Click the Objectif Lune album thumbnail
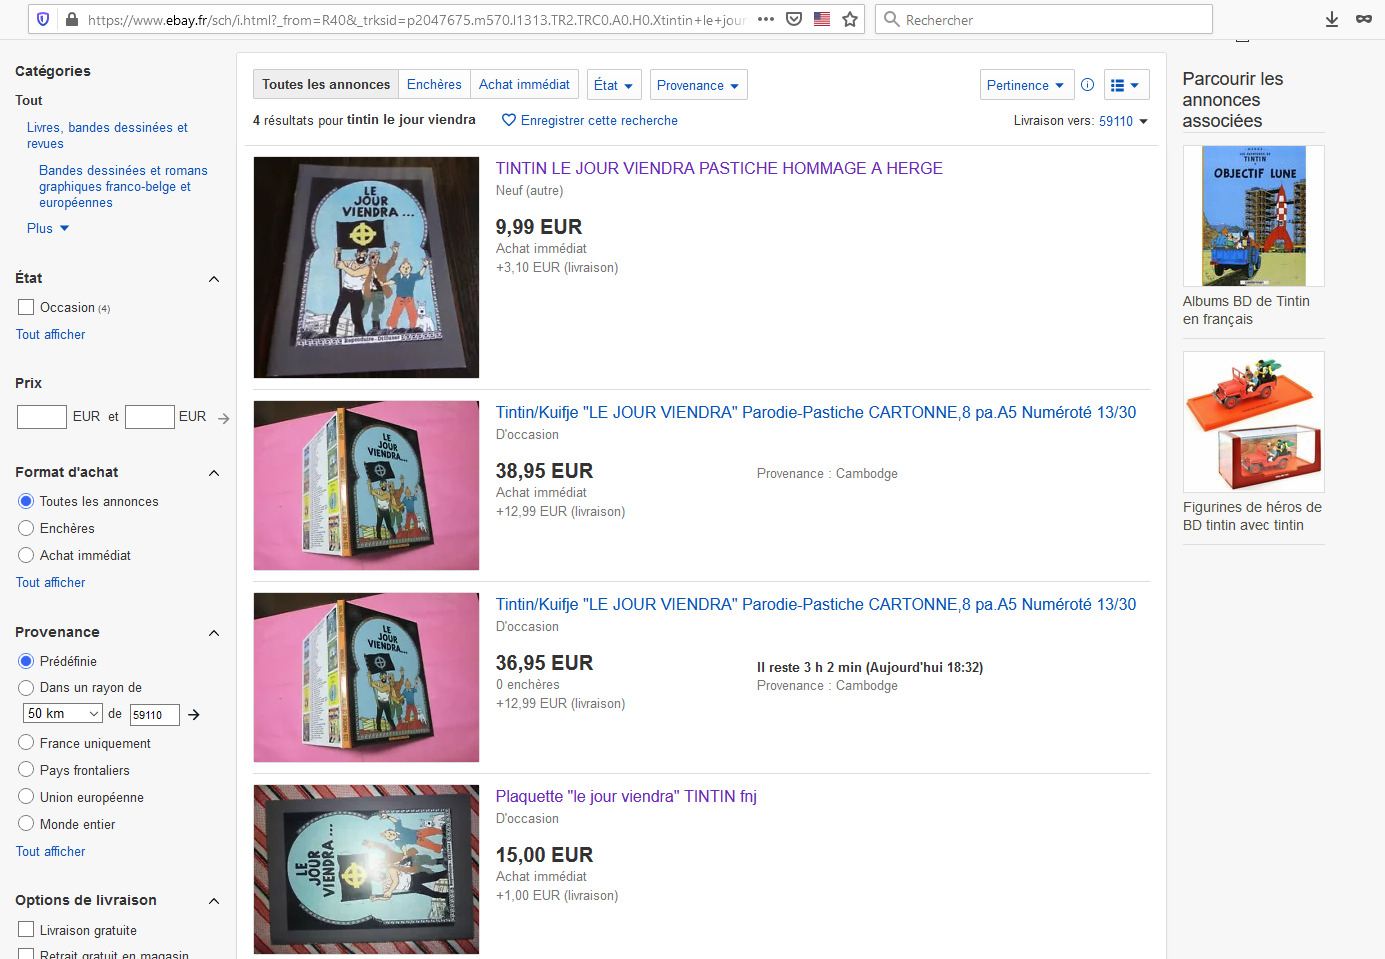The image size is (1385, 959). coord(1254,216)
